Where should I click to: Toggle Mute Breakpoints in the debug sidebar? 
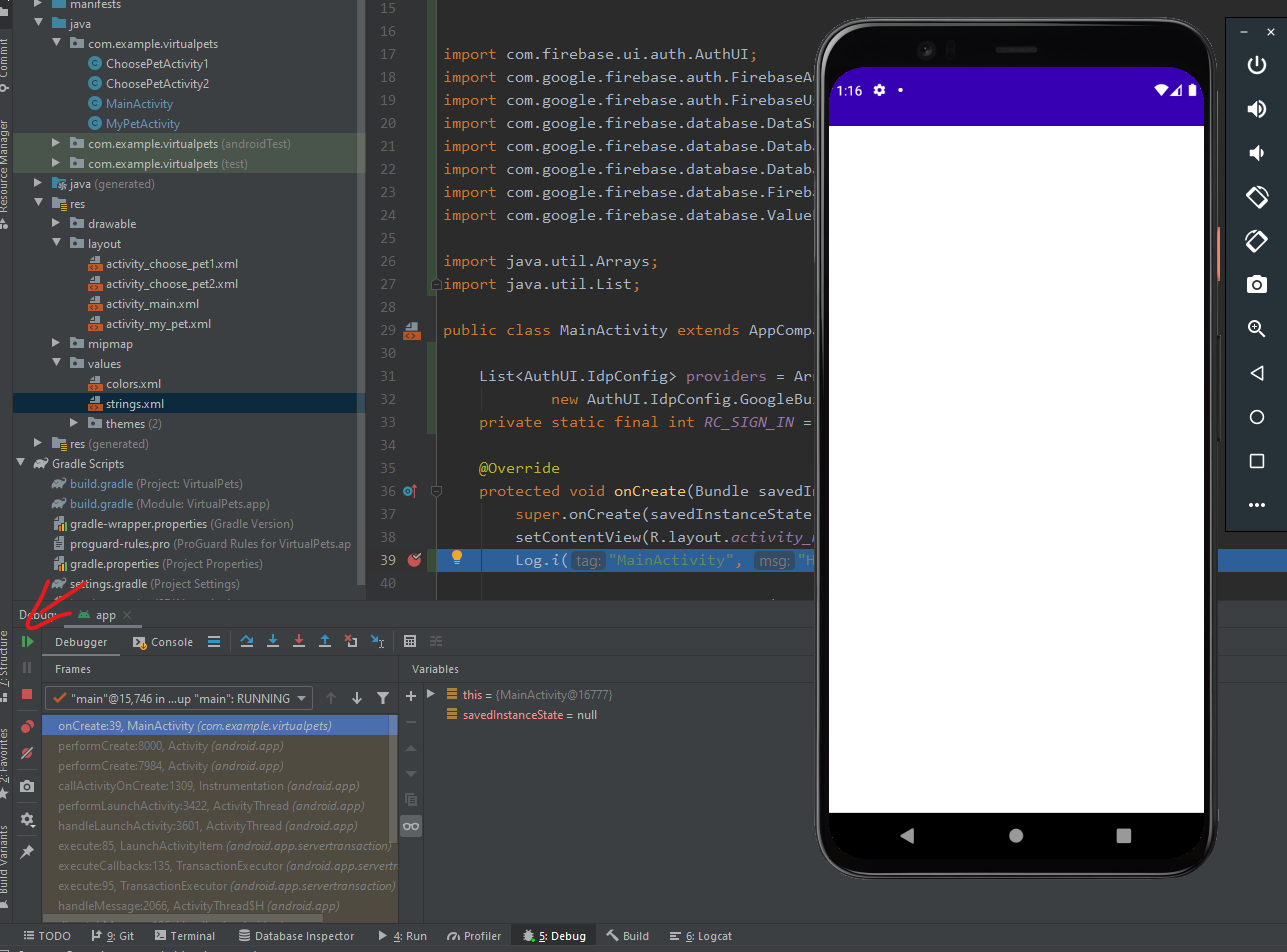[x=27, y=752]
